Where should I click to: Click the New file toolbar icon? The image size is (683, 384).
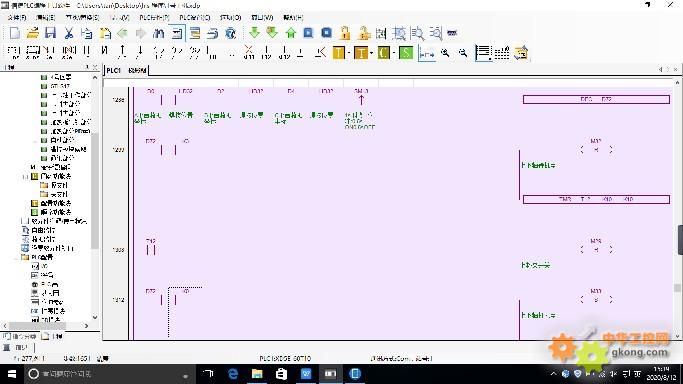[x=15, y=33]
